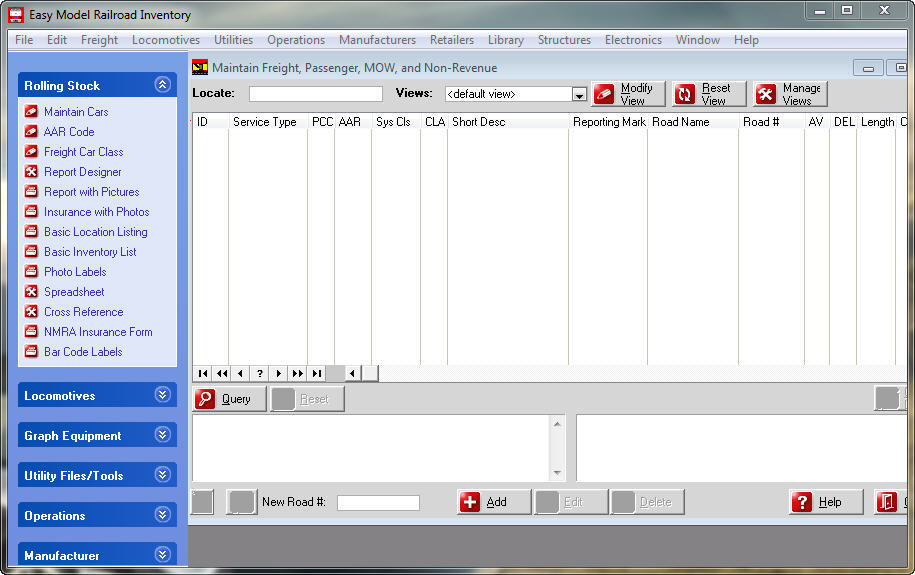
Task: Open the Freight menu
Action: coord(99,40)
